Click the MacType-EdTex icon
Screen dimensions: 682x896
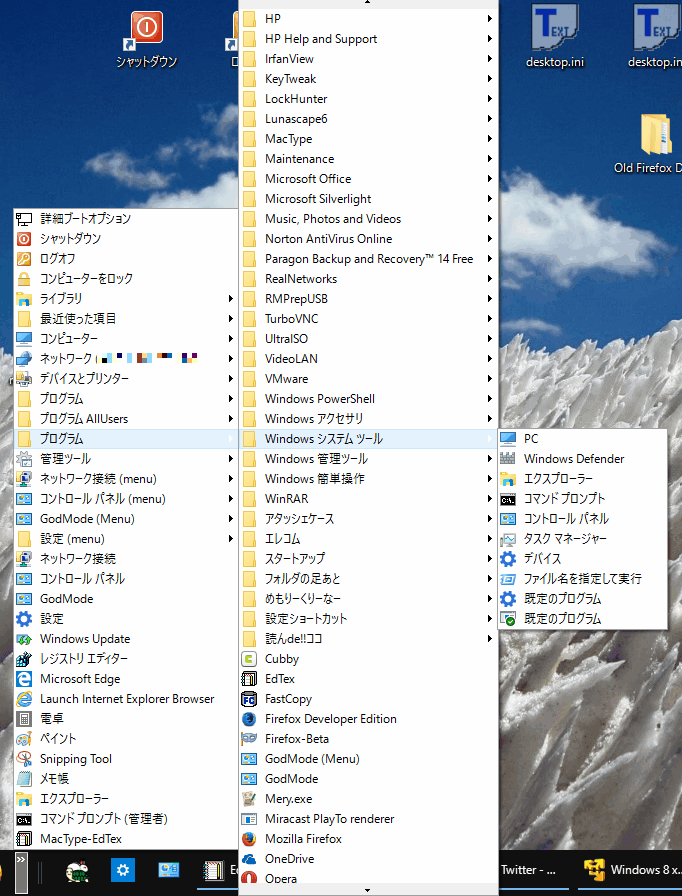tap(24, 839)
